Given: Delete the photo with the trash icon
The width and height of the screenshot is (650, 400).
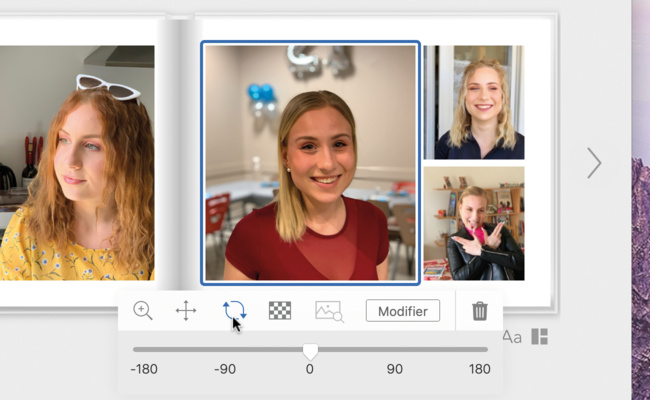Looking at the screenshot, I should (479, 311).
